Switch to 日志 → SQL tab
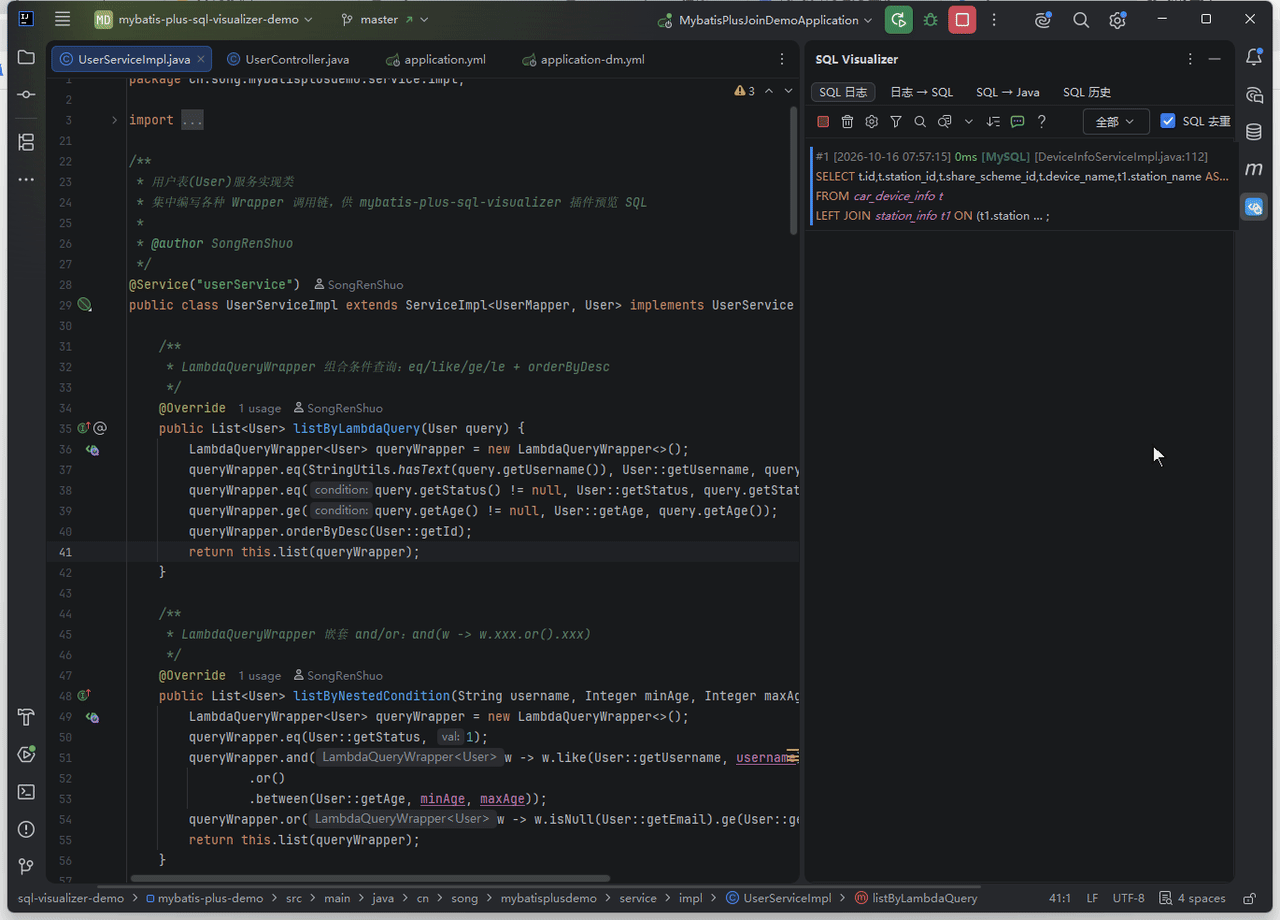This screenshot has height=920, width=1280. tap(921, 92)
